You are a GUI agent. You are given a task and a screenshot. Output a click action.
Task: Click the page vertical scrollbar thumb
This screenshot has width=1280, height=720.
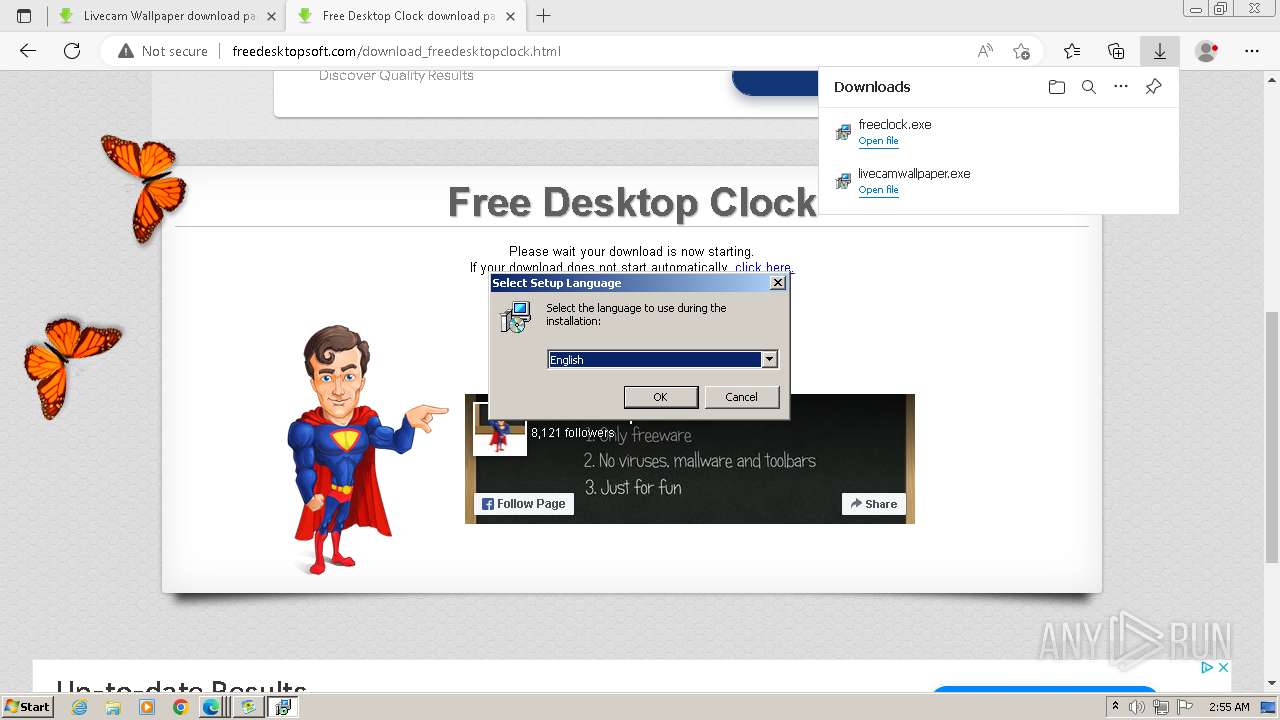(x=1271, y=437)
